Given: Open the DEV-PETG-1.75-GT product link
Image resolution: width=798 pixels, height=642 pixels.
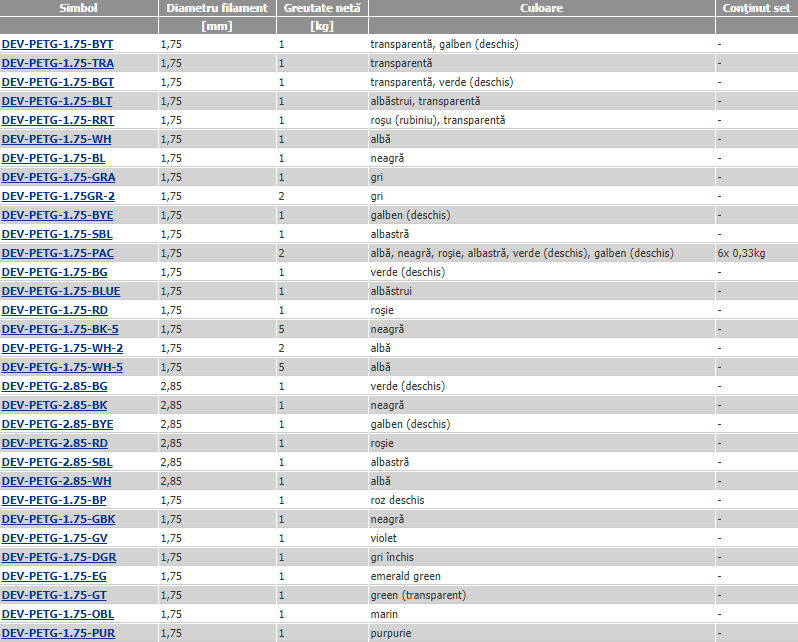Looking at the screenshot, I should (x=54, y=595).
